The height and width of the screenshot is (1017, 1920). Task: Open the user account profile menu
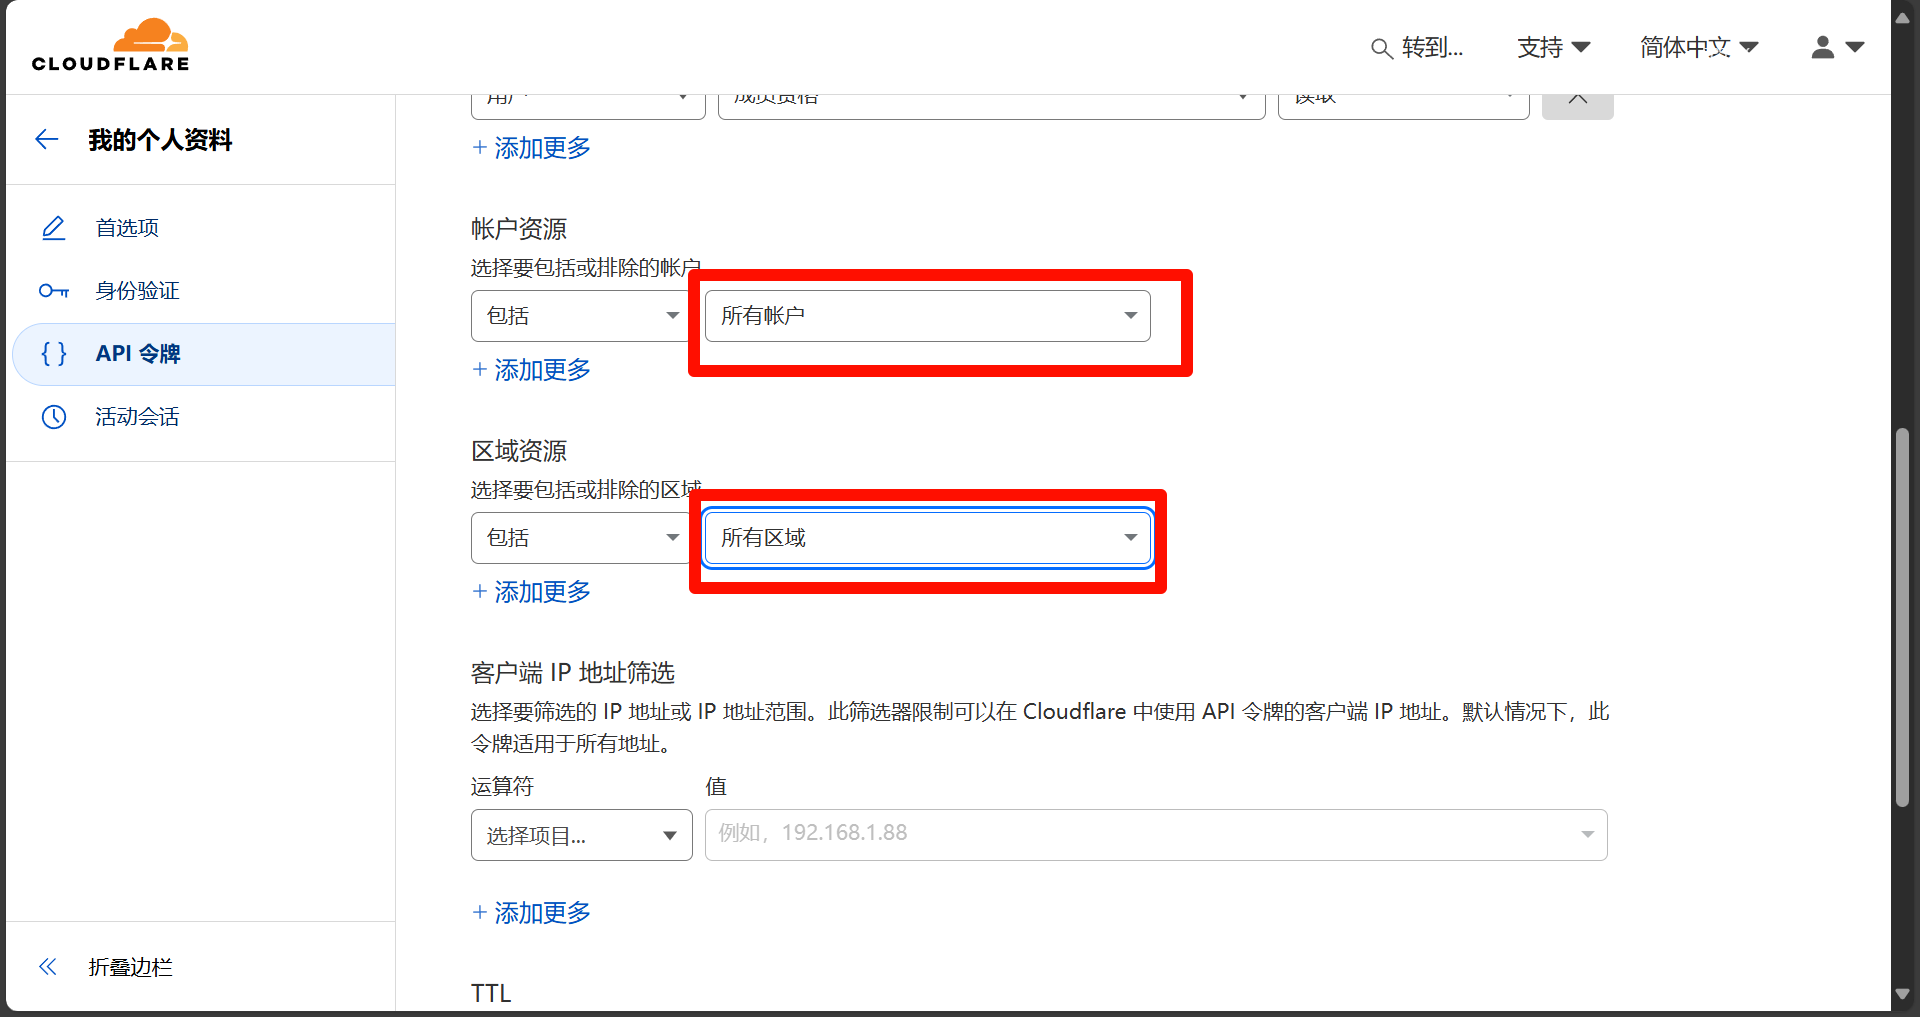[1837, 47]
